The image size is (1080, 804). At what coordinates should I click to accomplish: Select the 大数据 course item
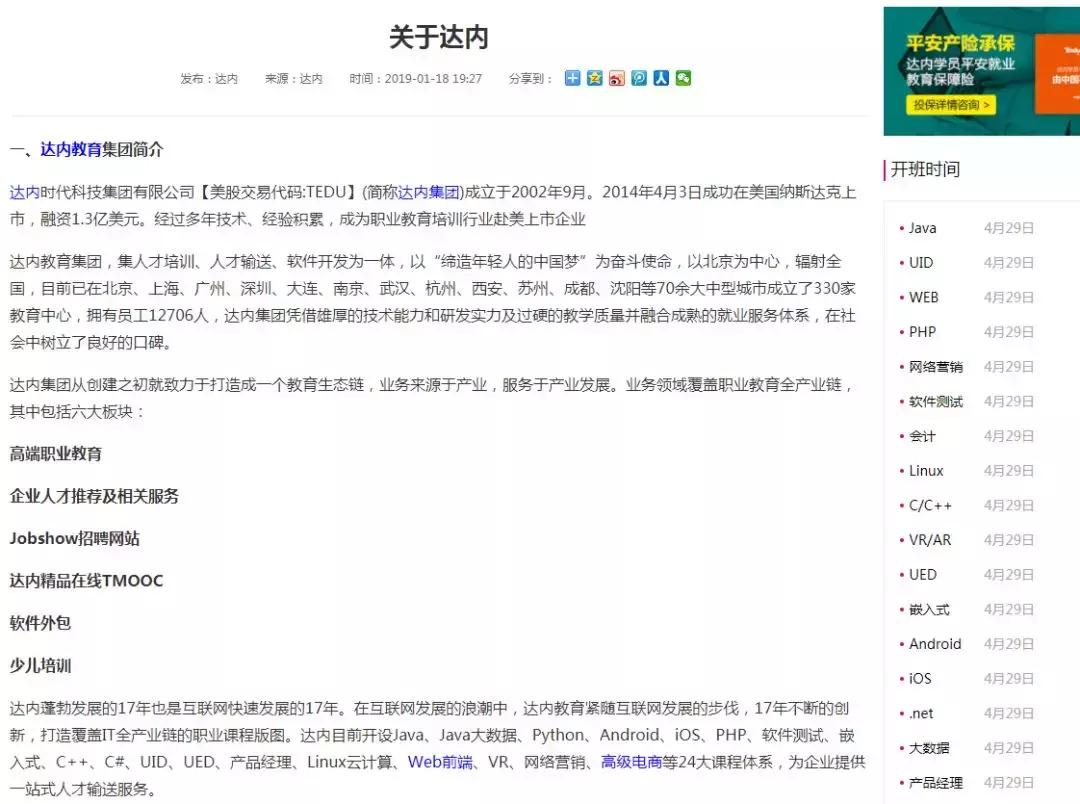click(928, 748)
